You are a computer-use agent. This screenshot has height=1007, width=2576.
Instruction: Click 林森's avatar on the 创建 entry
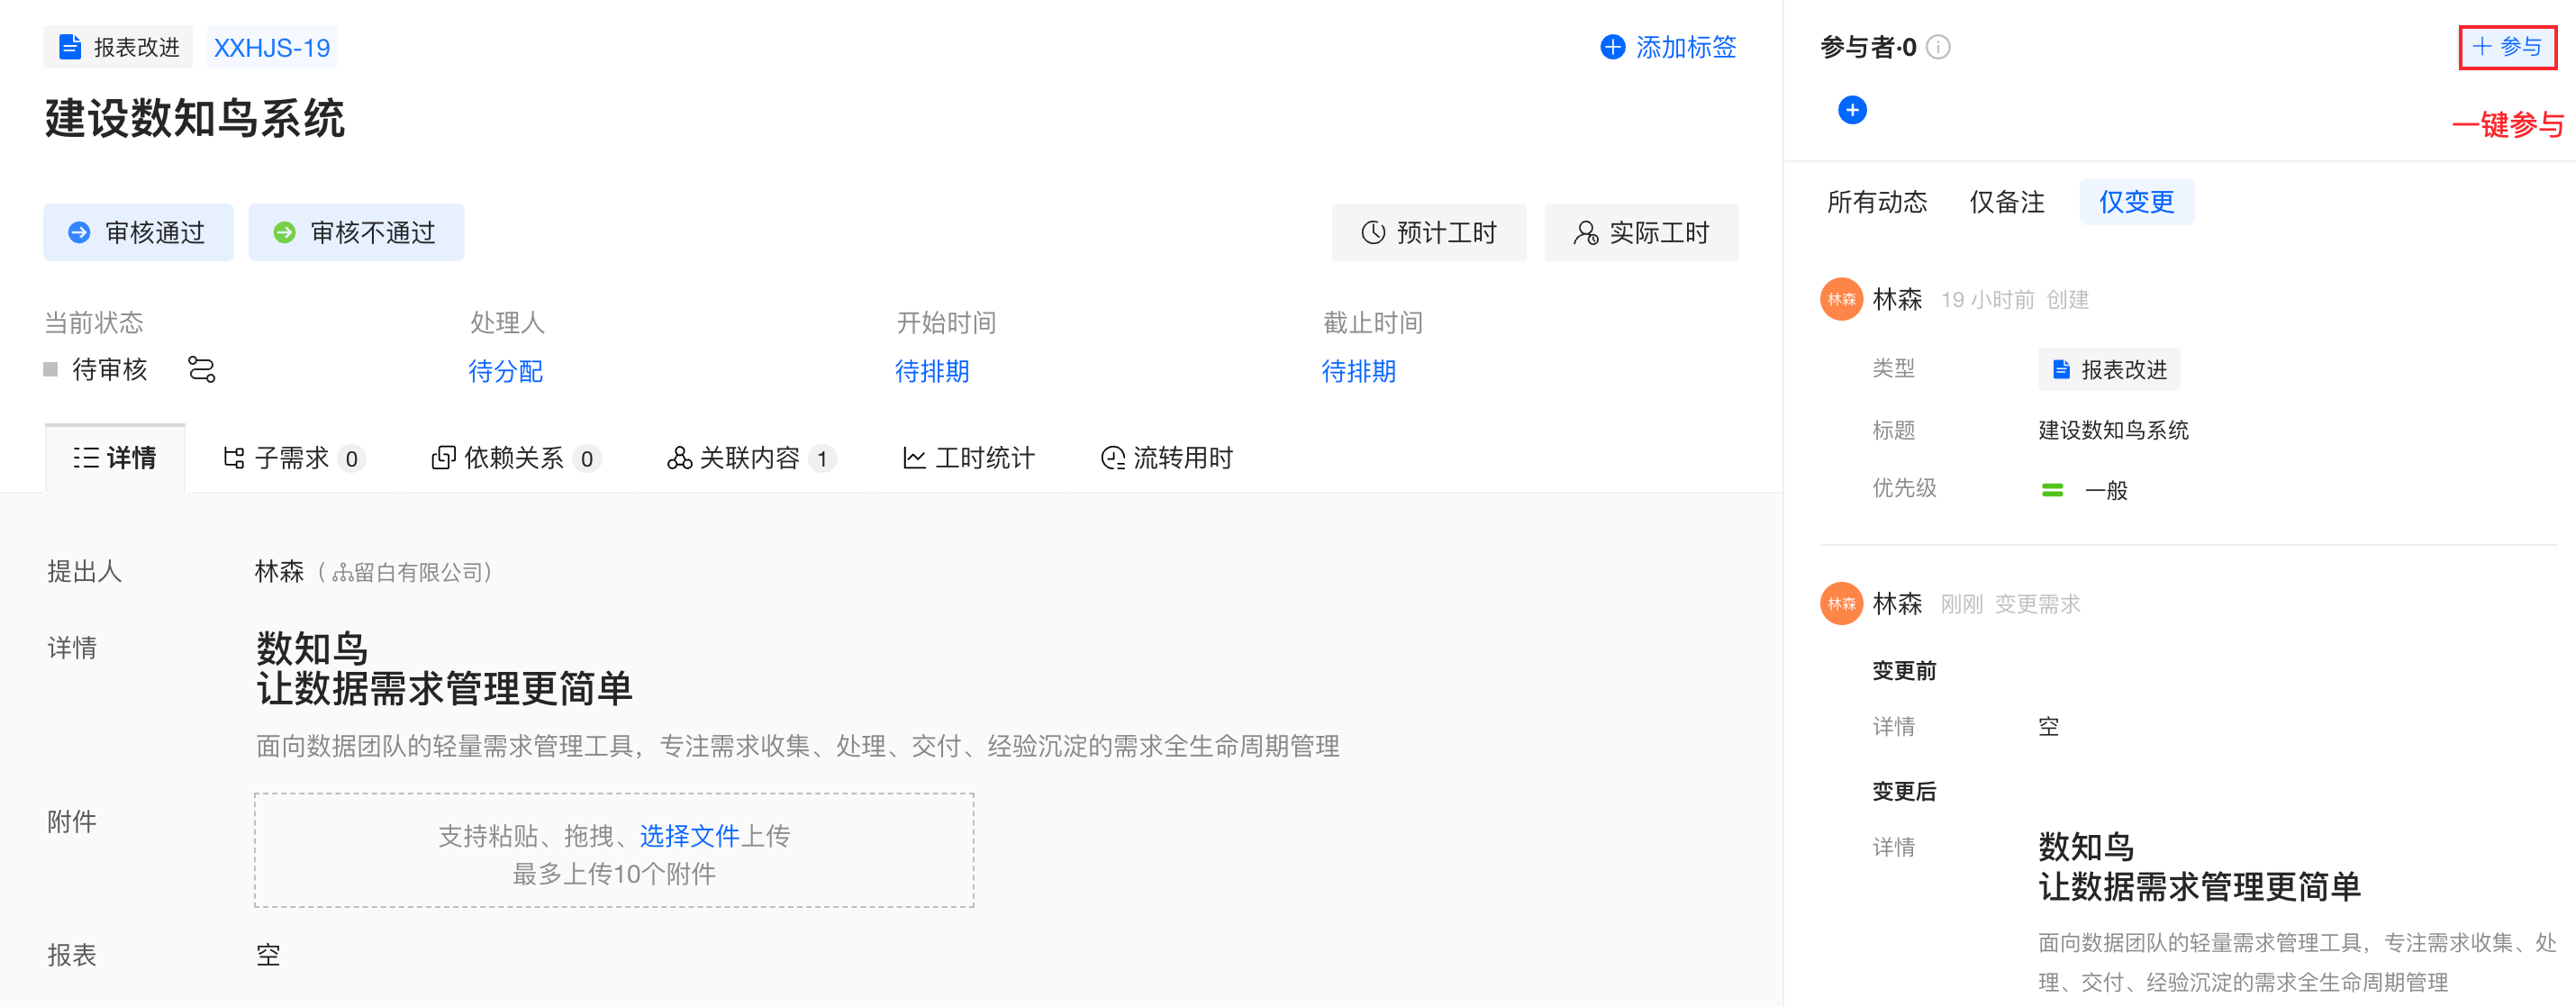[x=1841, y=299]
